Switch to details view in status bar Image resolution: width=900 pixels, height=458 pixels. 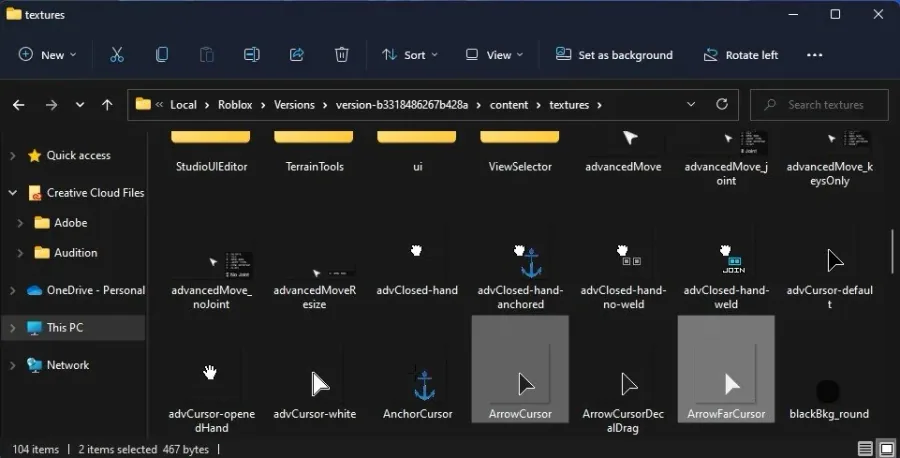coord(865,449)
